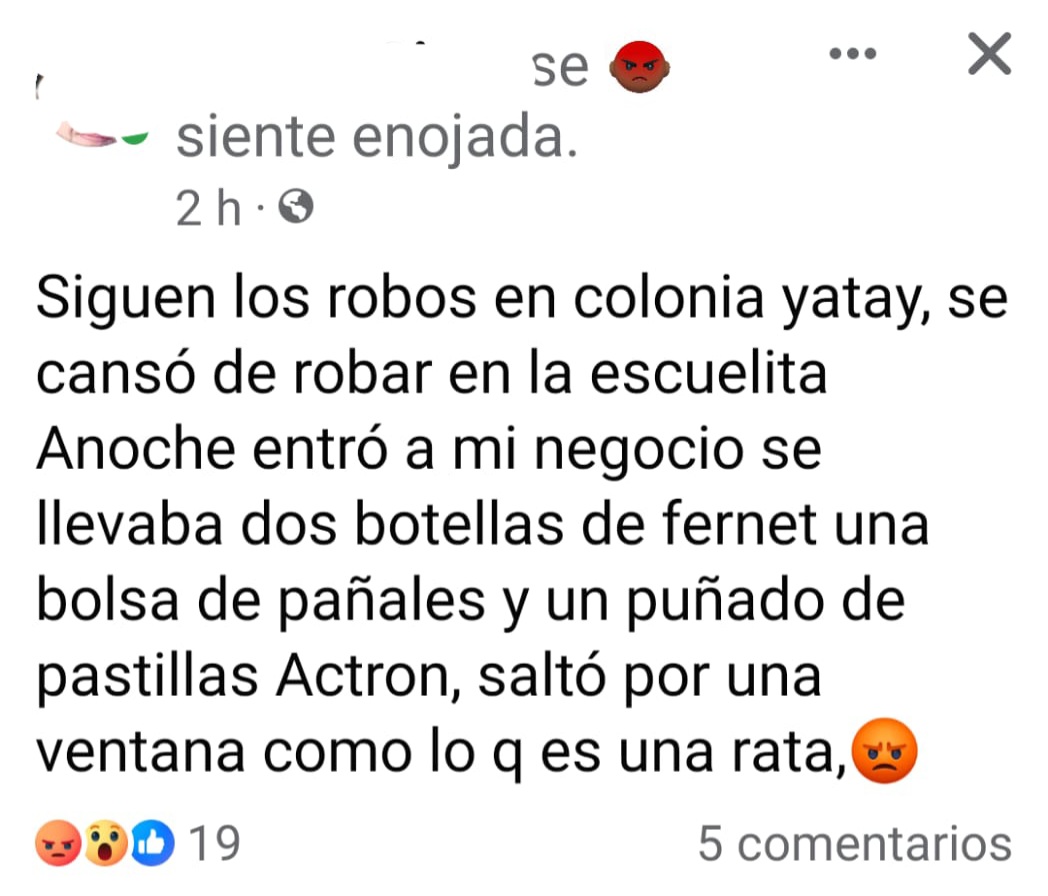The width and height of the screenshot is (1048, 896).
Task: Click the like thumbs-up reaction icon
Action: pyautogui.click(x=152, y=843)
